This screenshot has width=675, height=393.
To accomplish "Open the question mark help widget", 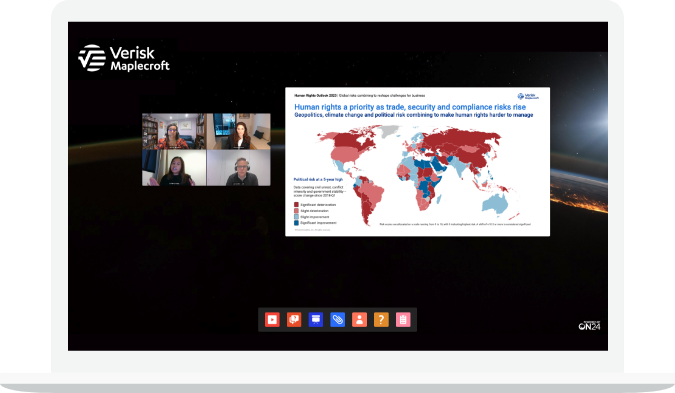I will click(x=381, y=320).
